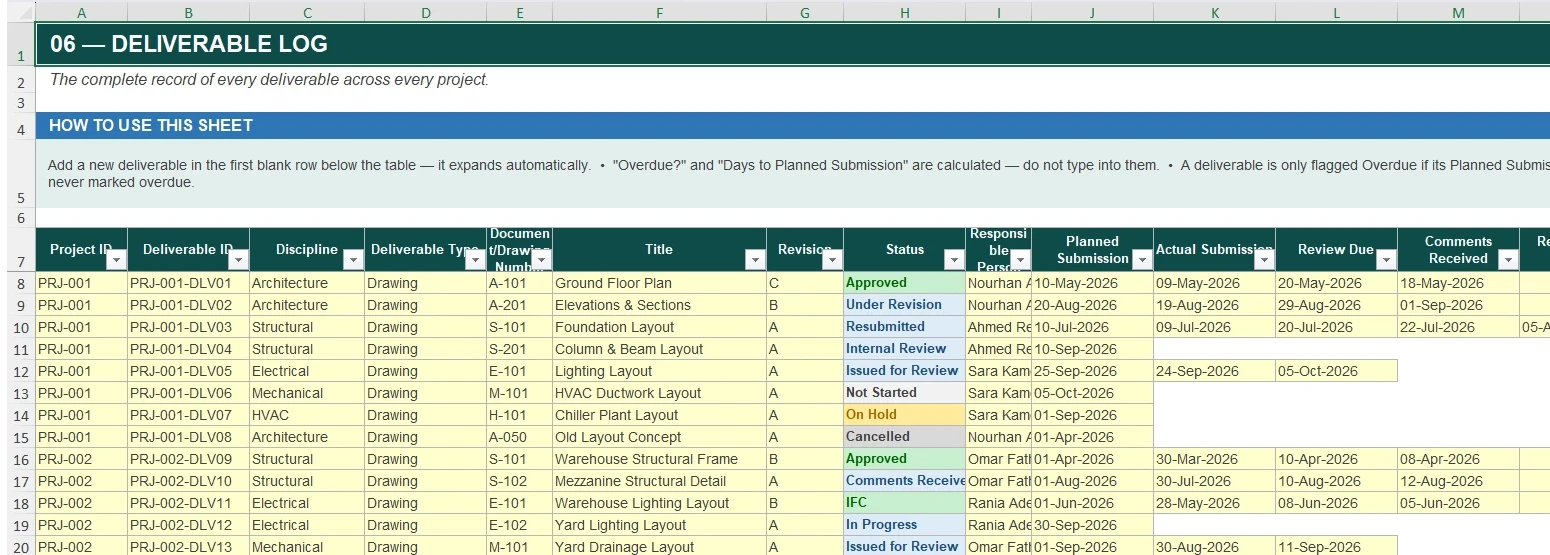
Task: Click the 'IFC' status cell
Action: tap(905, 503)
